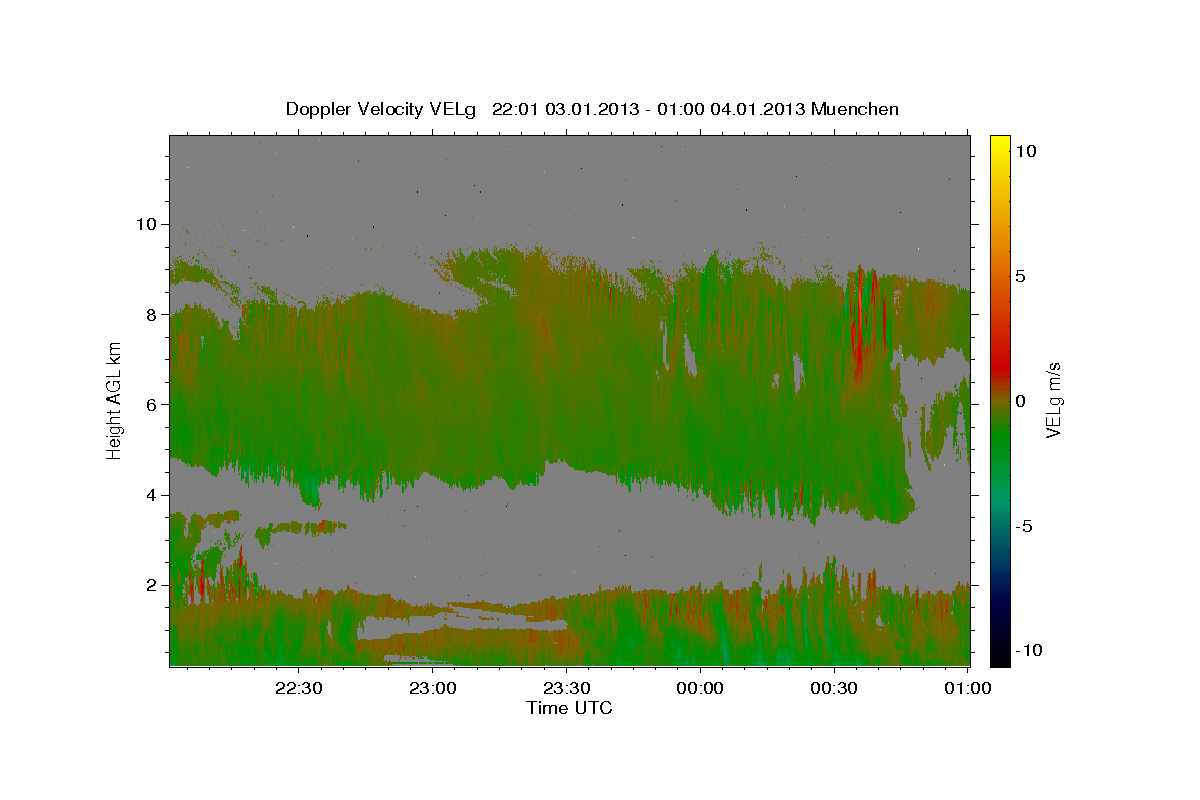The image size is (1200, 800).
Task: Click the 'Muenchen' station name in title
Action: pyautogui.click(x=855, y=109)
